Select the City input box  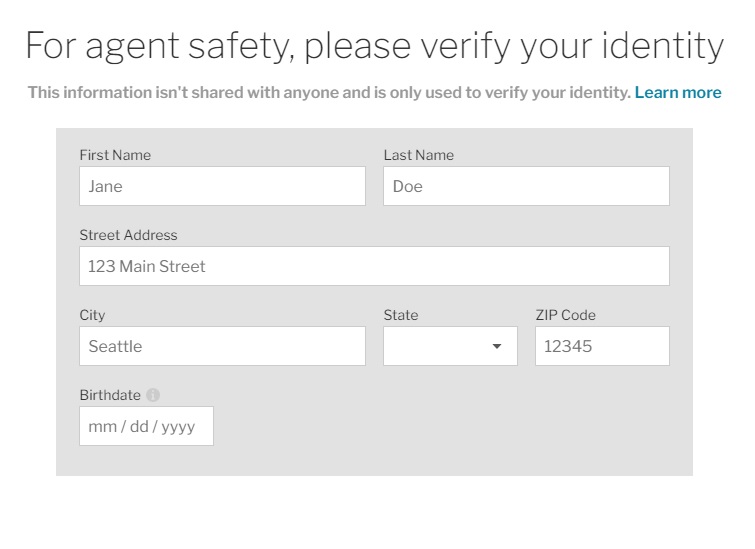tap(222, 346)
